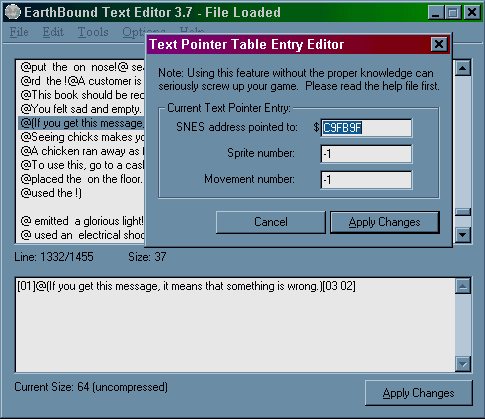Click the text editing area scroll down arrow
The height and width of the screenshot is (419, 485).
[x=463, y=364]
